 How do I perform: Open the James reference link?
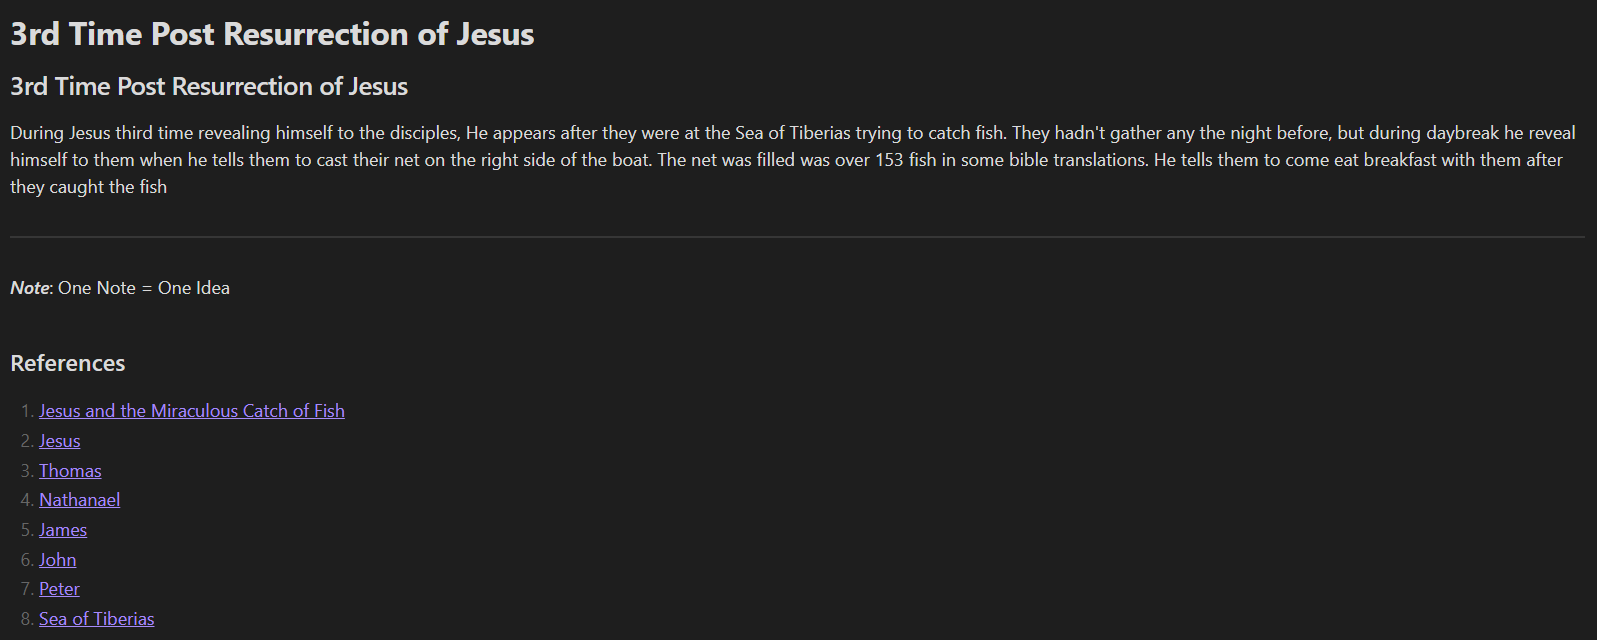(x=63, y=530)
